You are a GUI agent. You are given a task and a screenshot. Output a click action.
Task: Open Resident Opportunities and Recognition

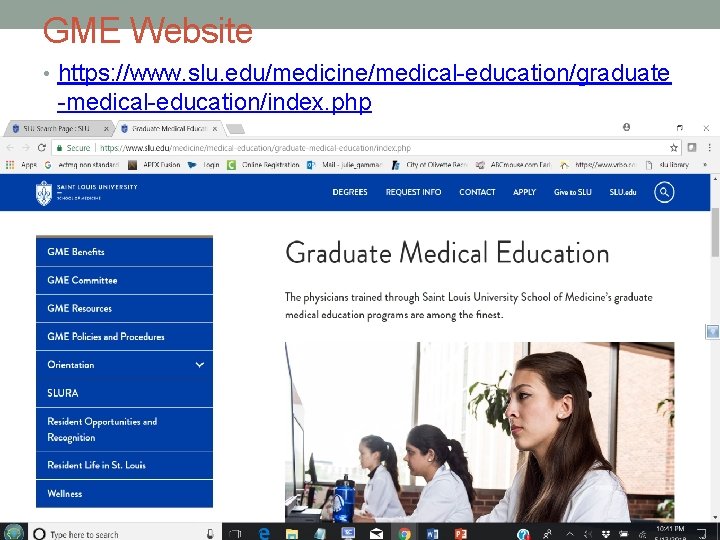pyautogui.click(x=124, y=429)
